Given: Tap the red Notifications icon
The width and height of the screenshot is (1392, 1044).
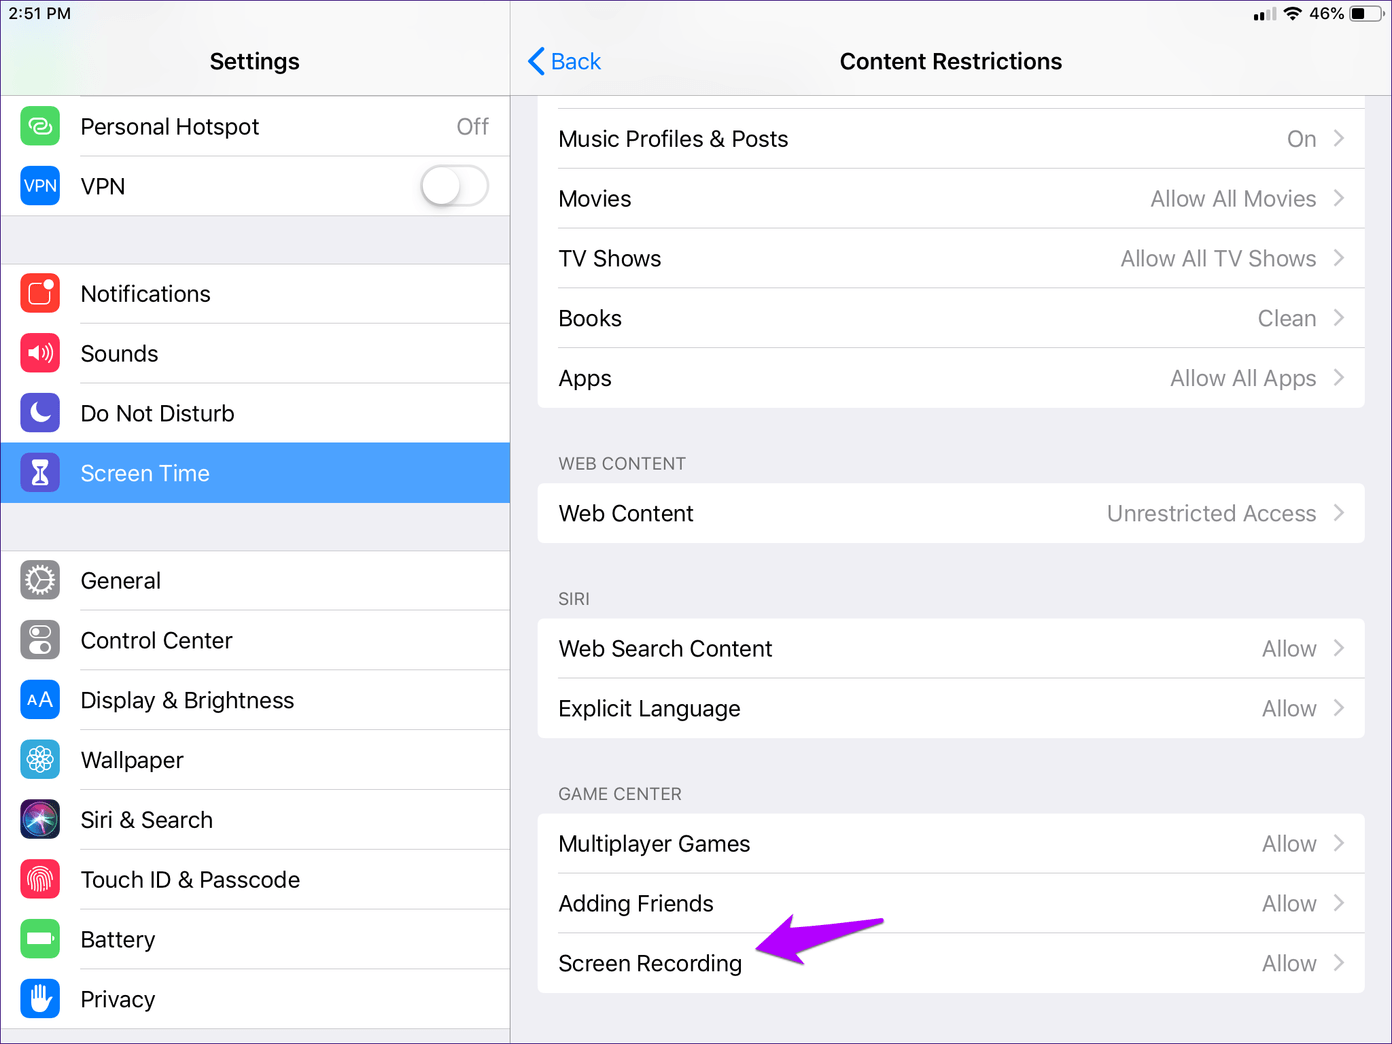Looking at the screenshot, I should pyautogui.click(x=40, y=294).
